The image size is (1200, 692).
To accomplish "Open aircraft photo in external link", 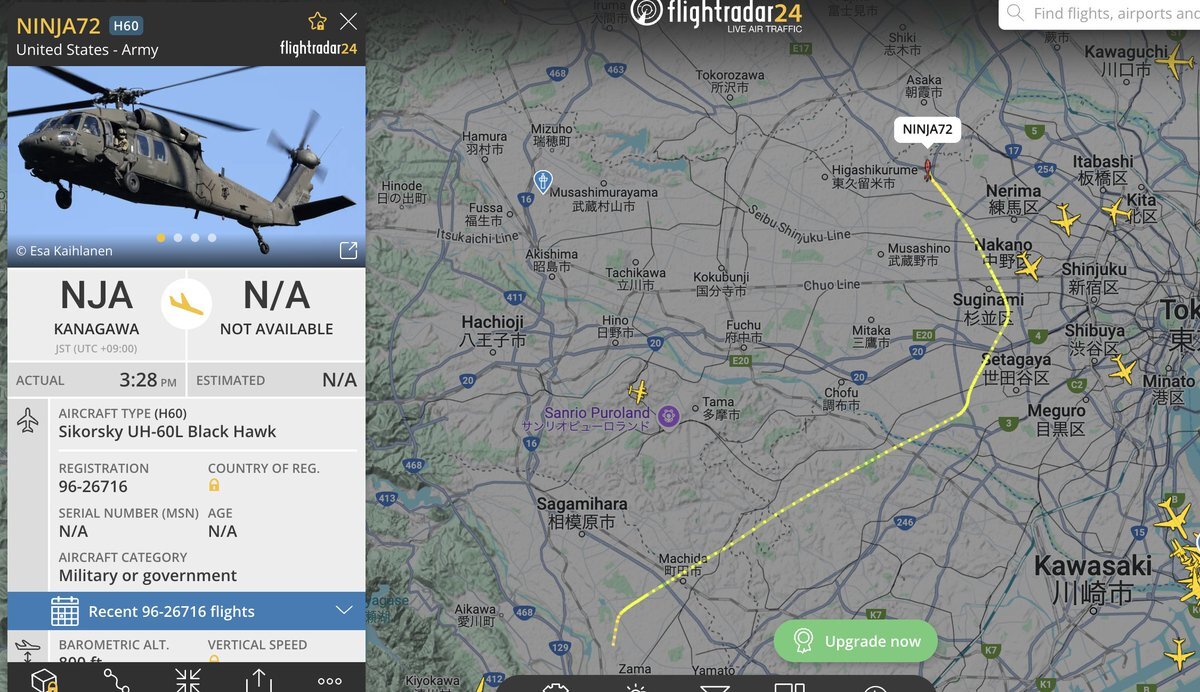I will click(x=348, y=250).
